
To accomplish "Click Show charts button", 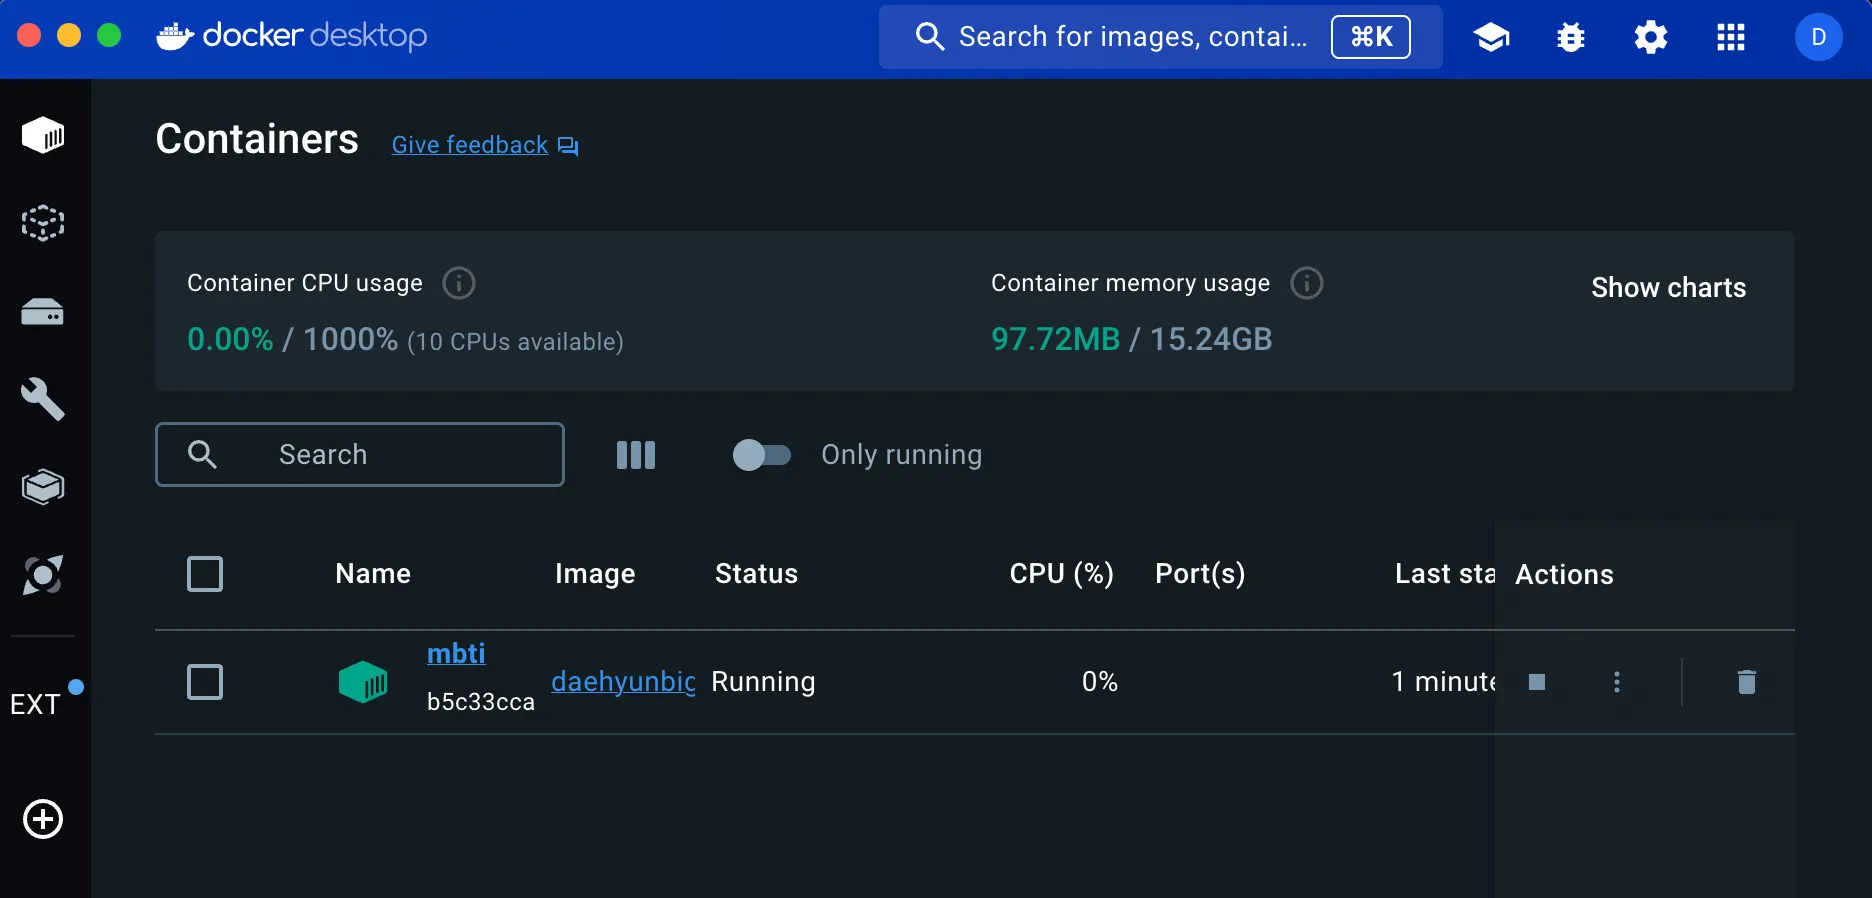I will [x=1669, y=288].
